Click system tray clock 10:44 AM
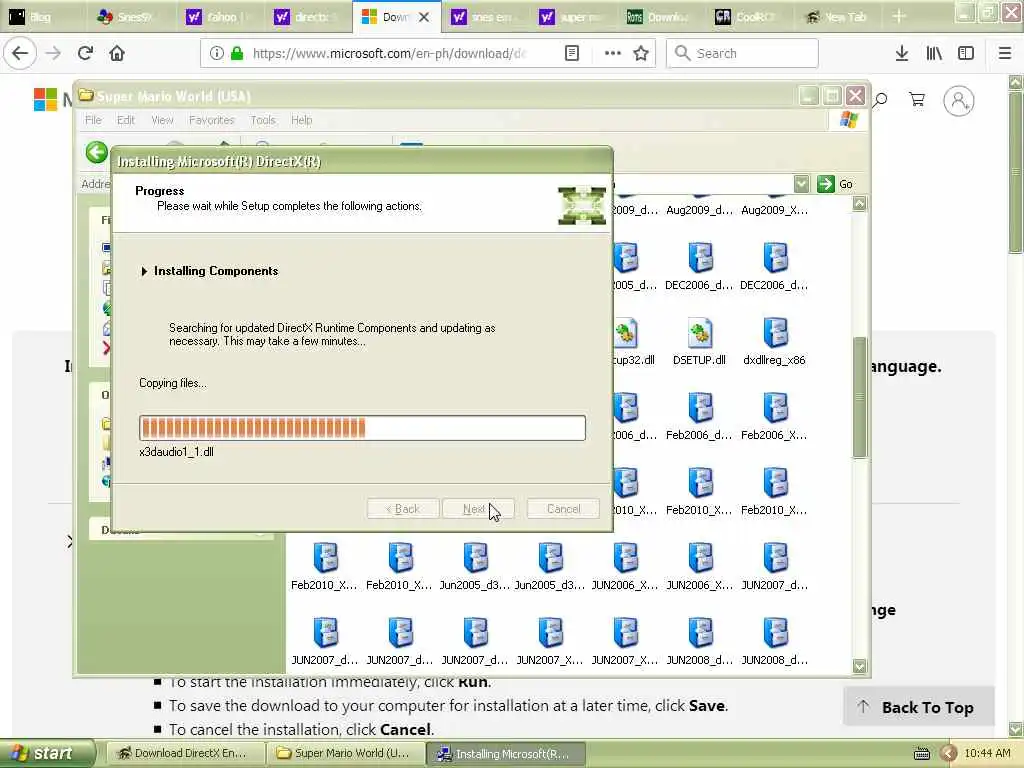The height and width of the screenshot is (768, 1024). pyautogui.click(x=987, y=753)
